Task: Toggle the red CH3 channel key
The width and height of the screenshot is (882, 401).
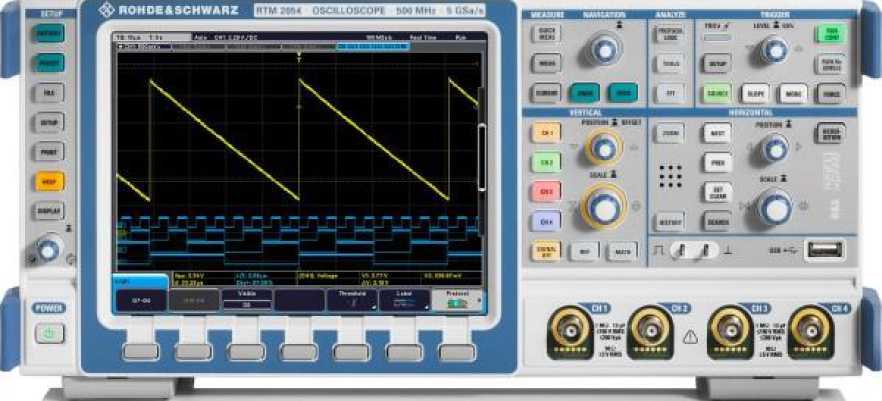Action: (x=546, y=191)
